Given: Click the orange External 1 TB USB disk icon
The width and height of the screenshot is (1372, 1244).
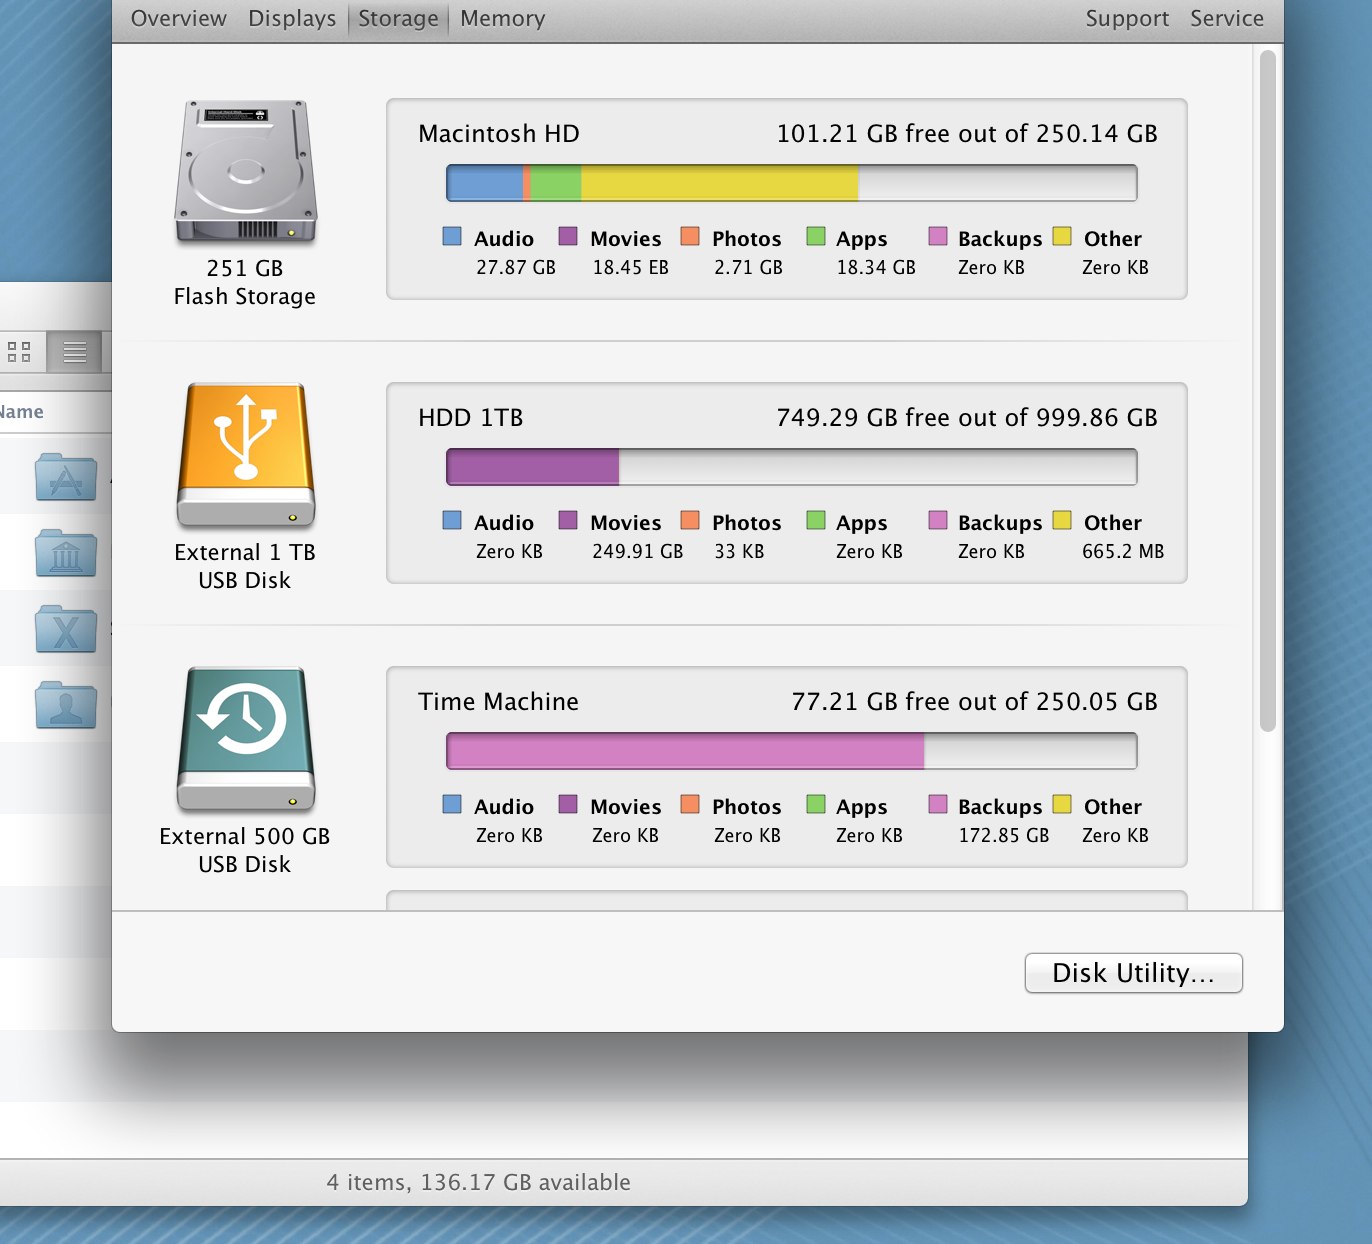Looking at the screenshot, I should [x=246, y=456].
